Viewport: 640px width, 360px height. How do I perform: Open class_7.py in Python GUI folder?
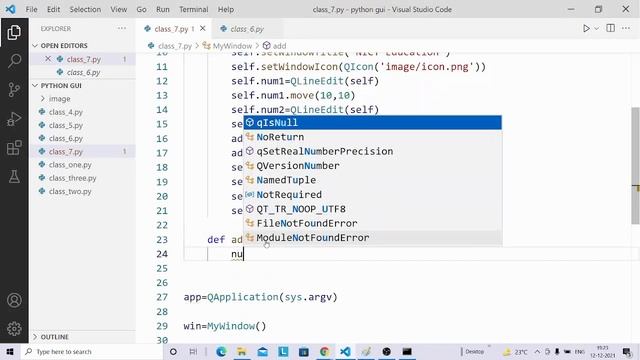point(83,151)
